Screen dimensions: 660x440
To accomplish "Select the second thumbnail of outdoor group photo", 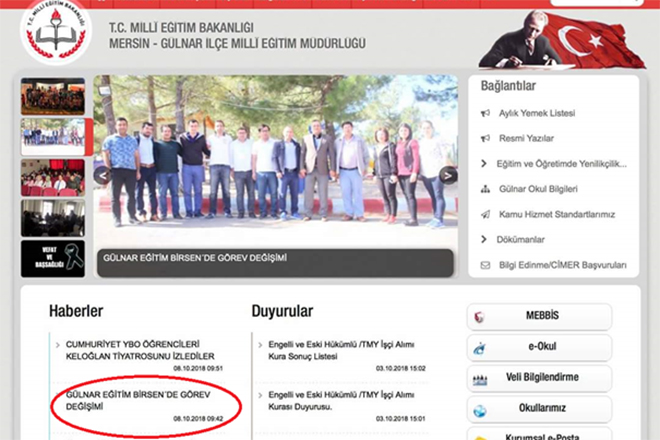I will 53,137.
